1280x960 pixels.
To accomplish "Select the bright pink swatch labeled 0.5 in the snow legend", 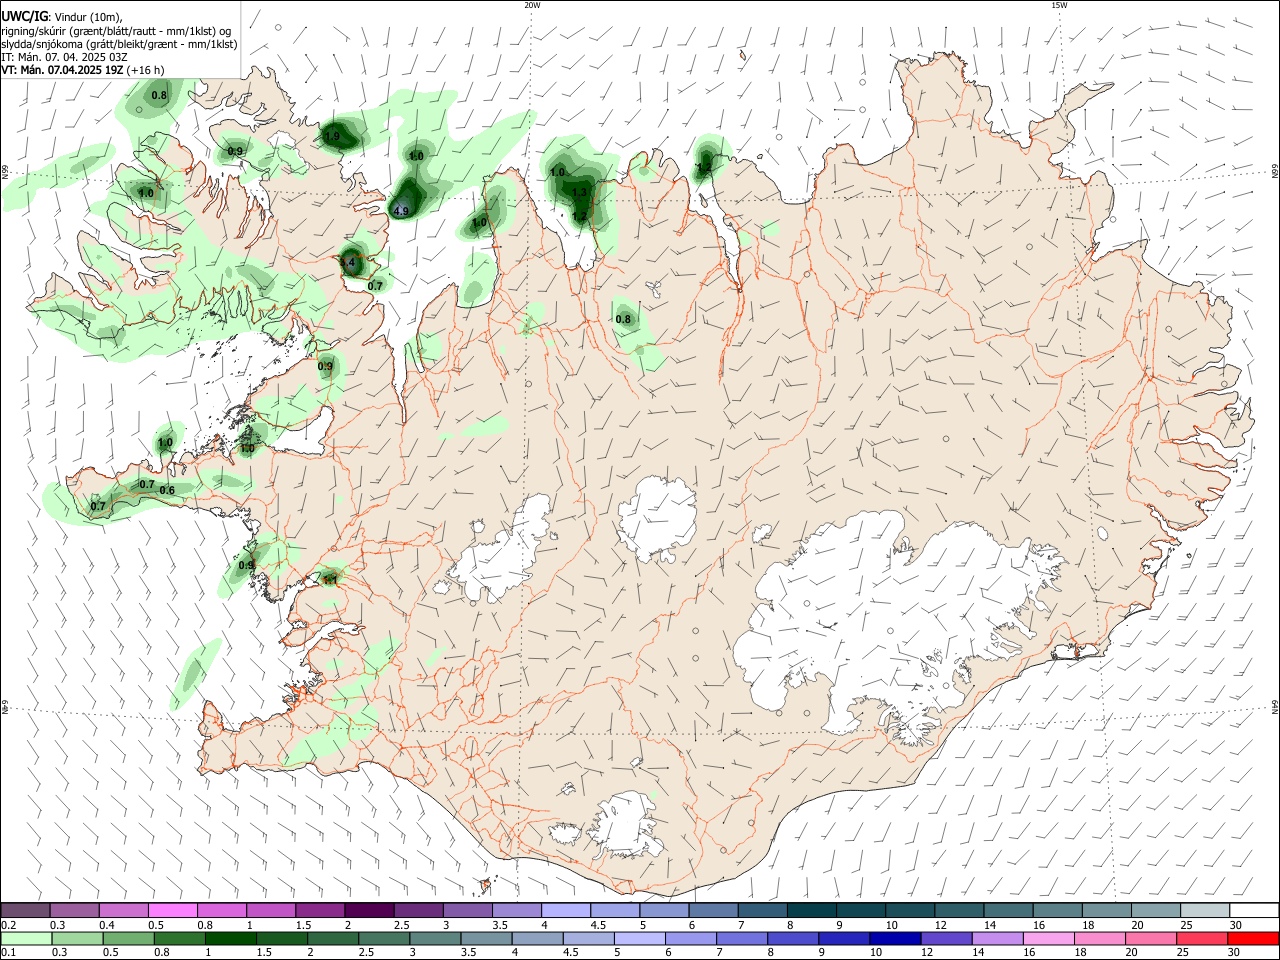I will click(x=172, y=911).
